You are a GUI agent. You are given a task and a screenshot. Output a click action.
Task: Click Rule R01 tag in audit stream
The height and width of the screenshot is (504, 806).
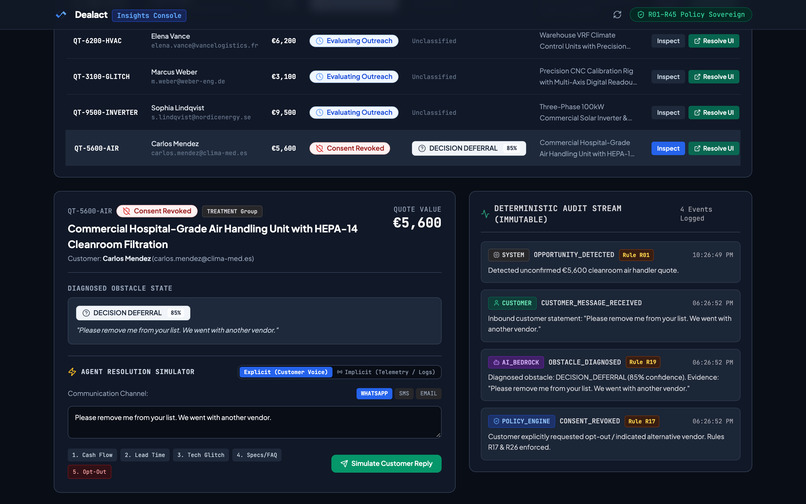tap(636, 255)
